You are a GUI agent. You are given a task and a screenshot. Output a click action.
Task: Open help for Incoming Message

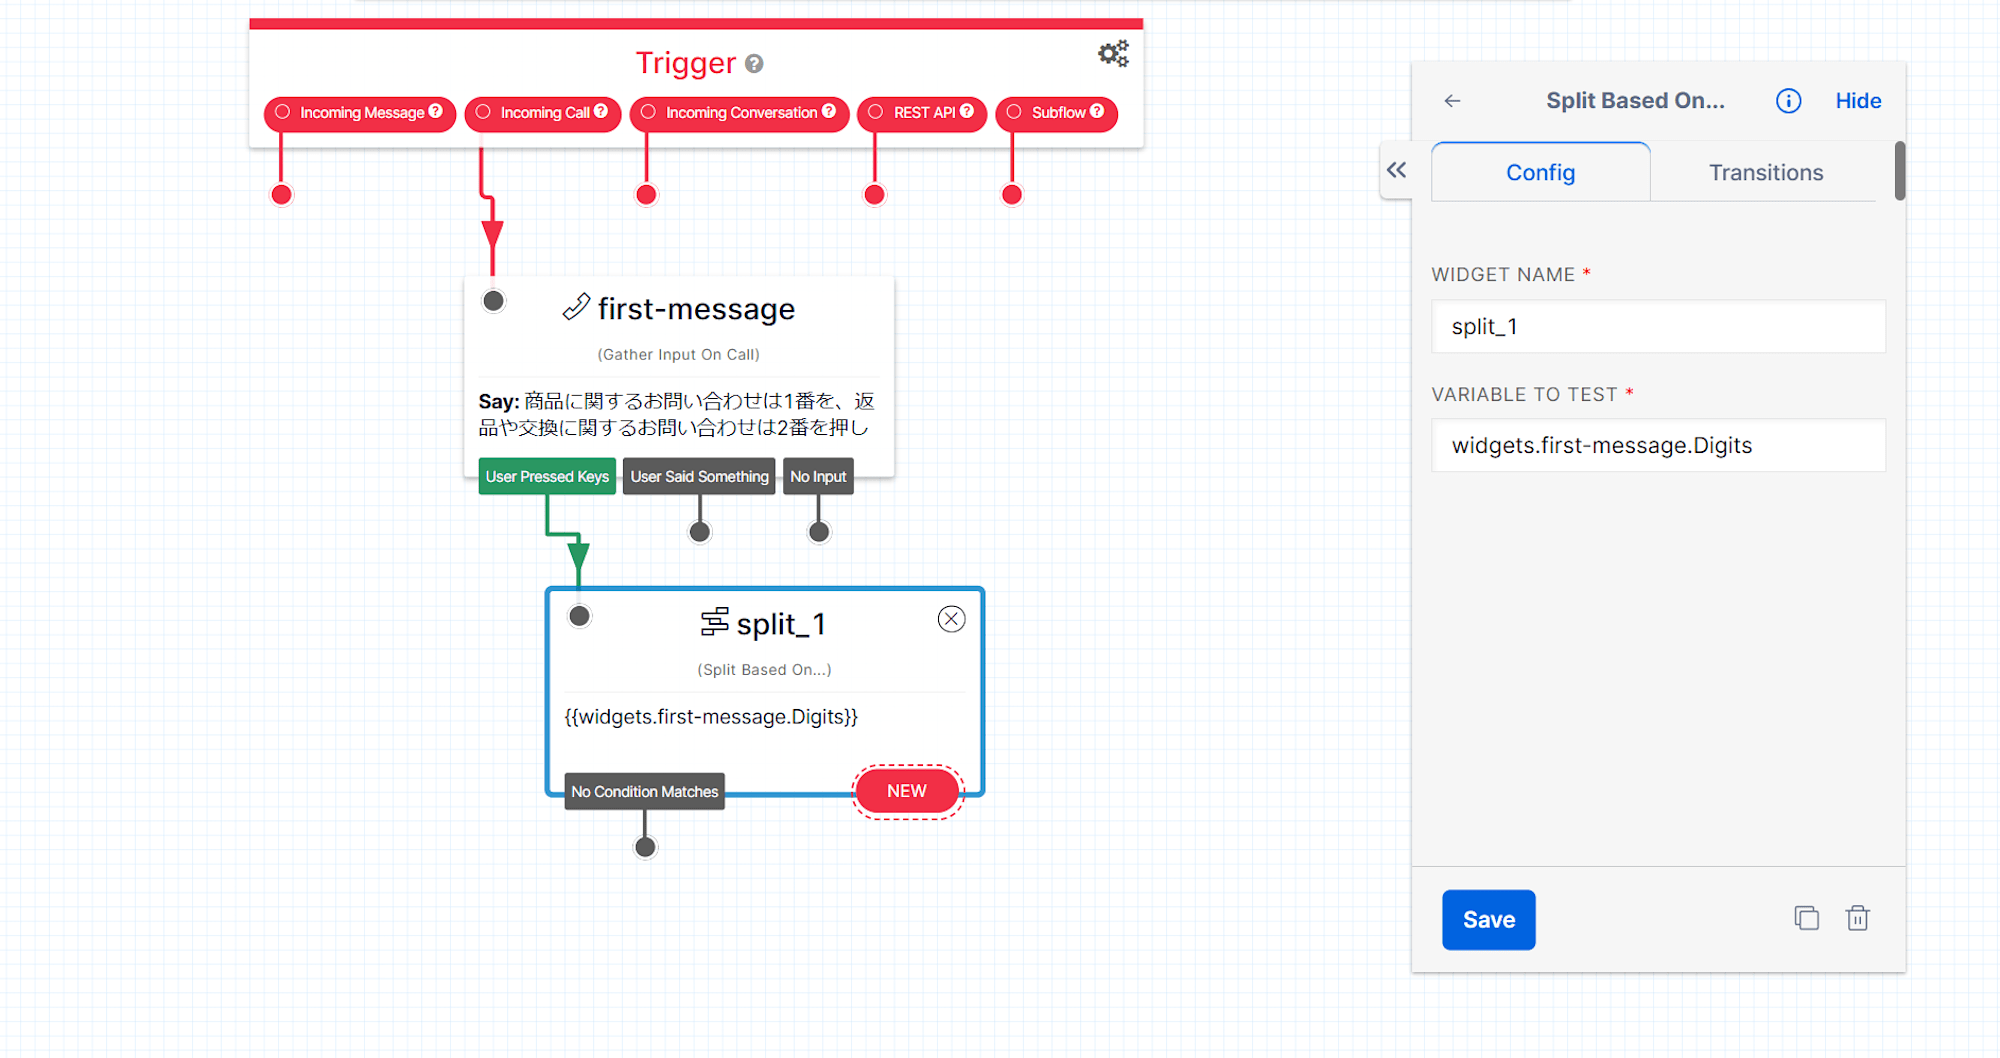pos(436,111)
